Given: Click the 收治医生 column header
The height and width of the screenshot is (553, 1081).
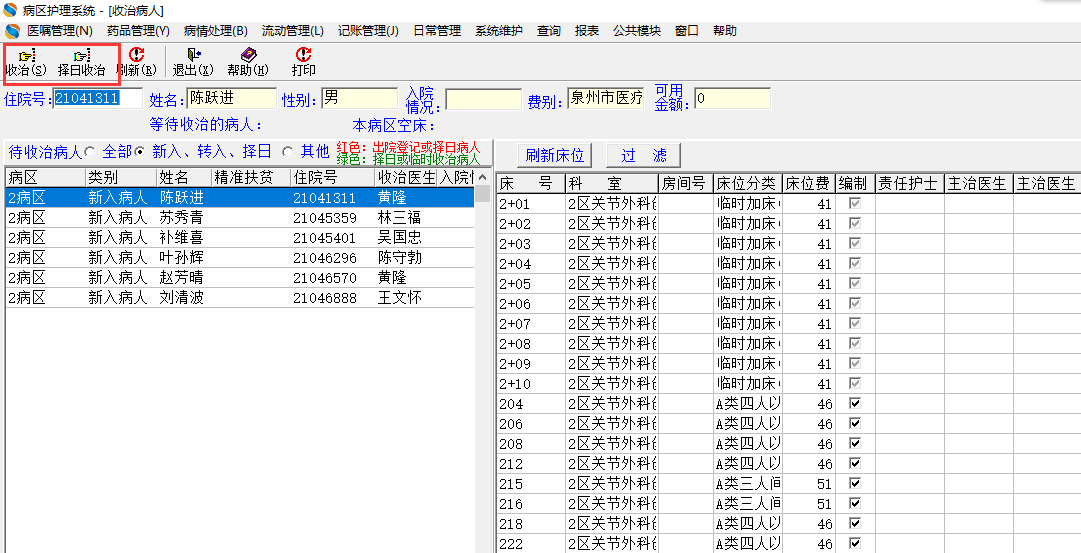Looking at the screenshot, I should 406,177.
